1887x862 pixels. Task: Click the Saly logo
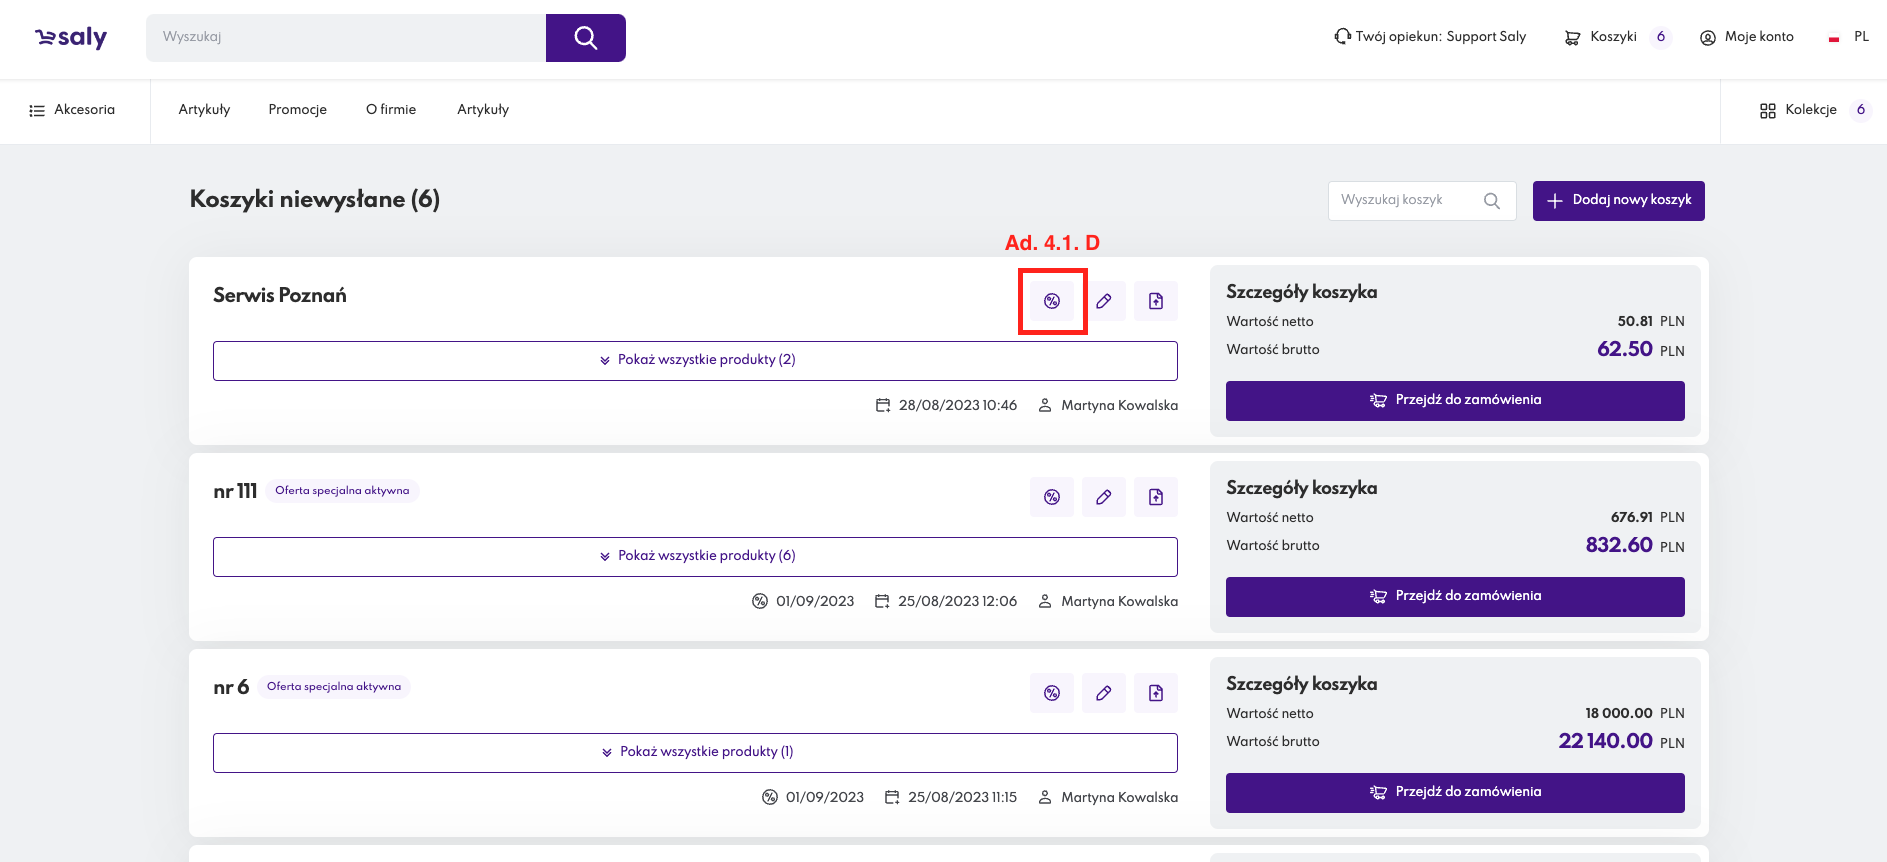point(71,38)
